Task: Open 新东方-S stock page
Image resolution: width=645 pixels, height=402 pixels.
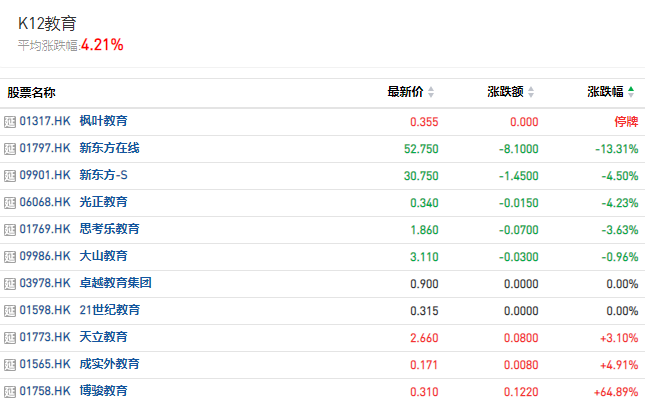Action: [x=104, y=175]
